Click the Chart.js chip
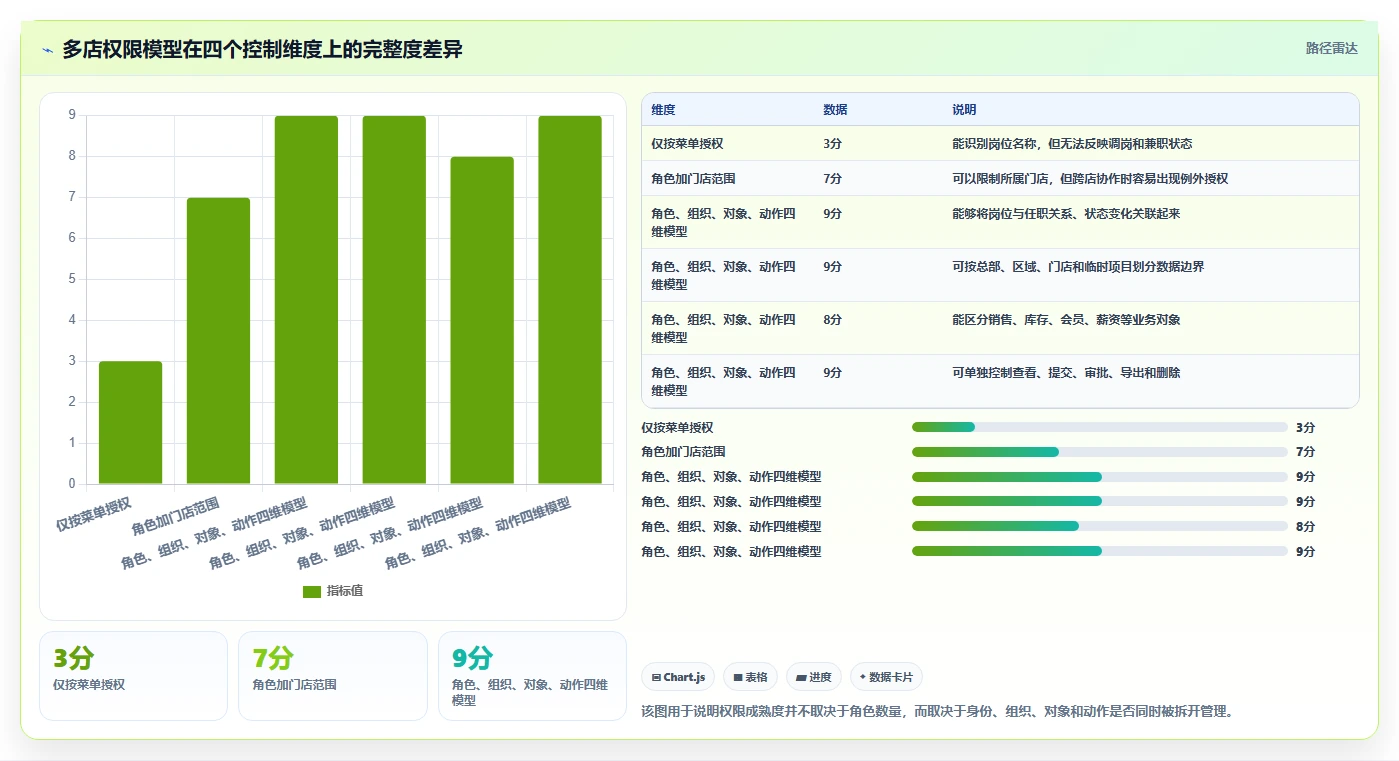Image resolution: width=1399 pixels, height=761 pixels. pyautogui.click(x=678, y=677)
